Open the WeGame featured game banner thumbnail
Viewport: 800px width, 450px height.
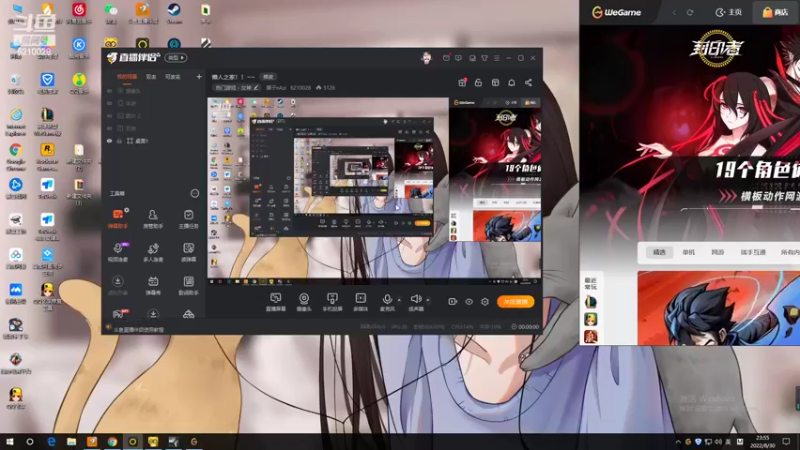[718, 308]
